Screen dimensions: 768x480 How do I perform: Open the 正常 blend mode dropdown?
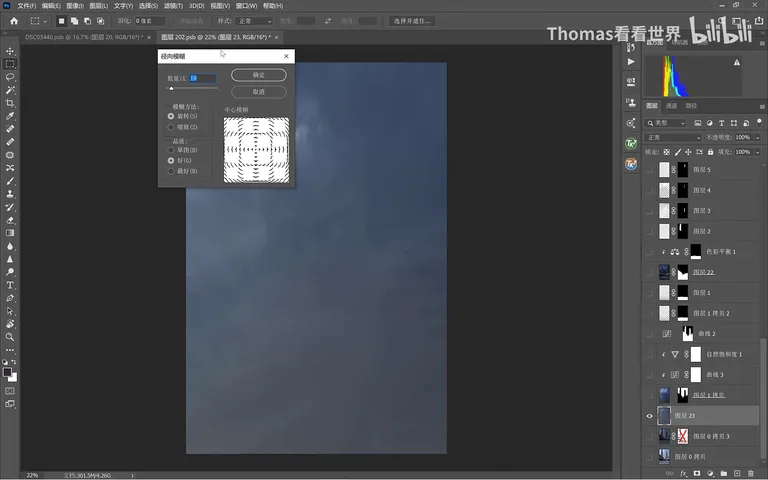pyautogui.click(x=673, y=138)
